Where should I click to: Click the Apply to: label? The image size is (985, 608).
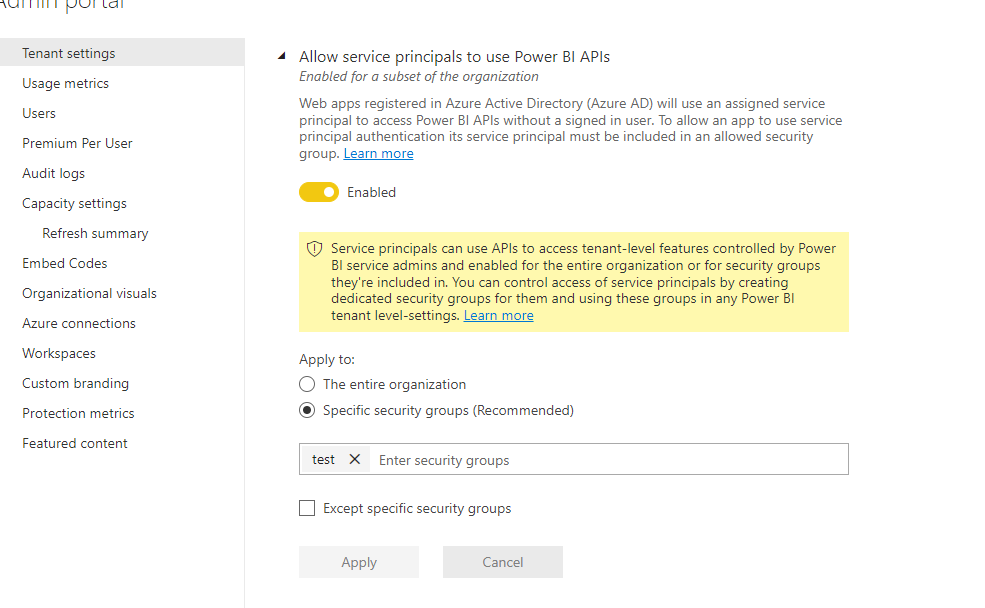coord(327,359)
